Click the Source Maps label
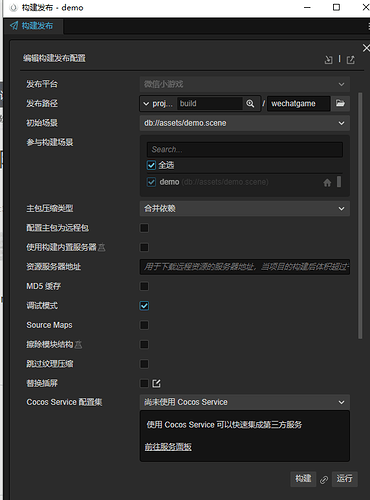370x500 pixels. point(49,325)
